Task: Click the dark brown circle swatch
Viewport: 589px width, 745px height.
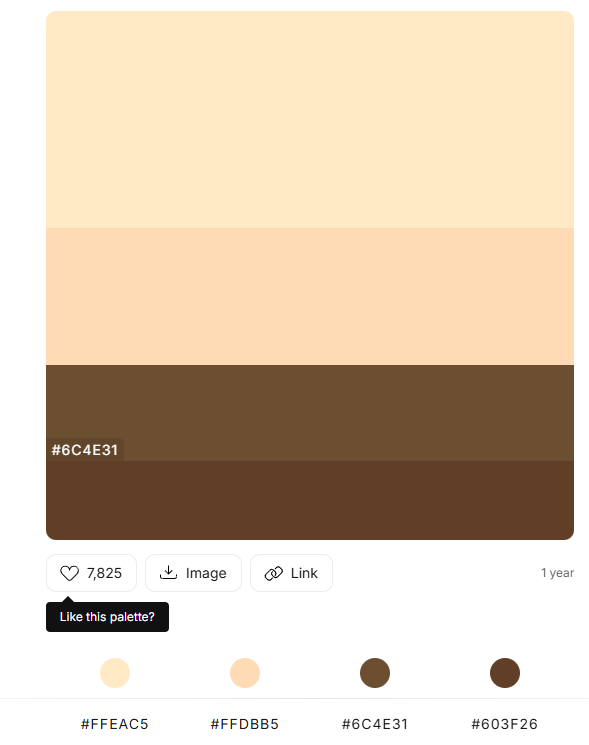Action: [x=505, y=673]
